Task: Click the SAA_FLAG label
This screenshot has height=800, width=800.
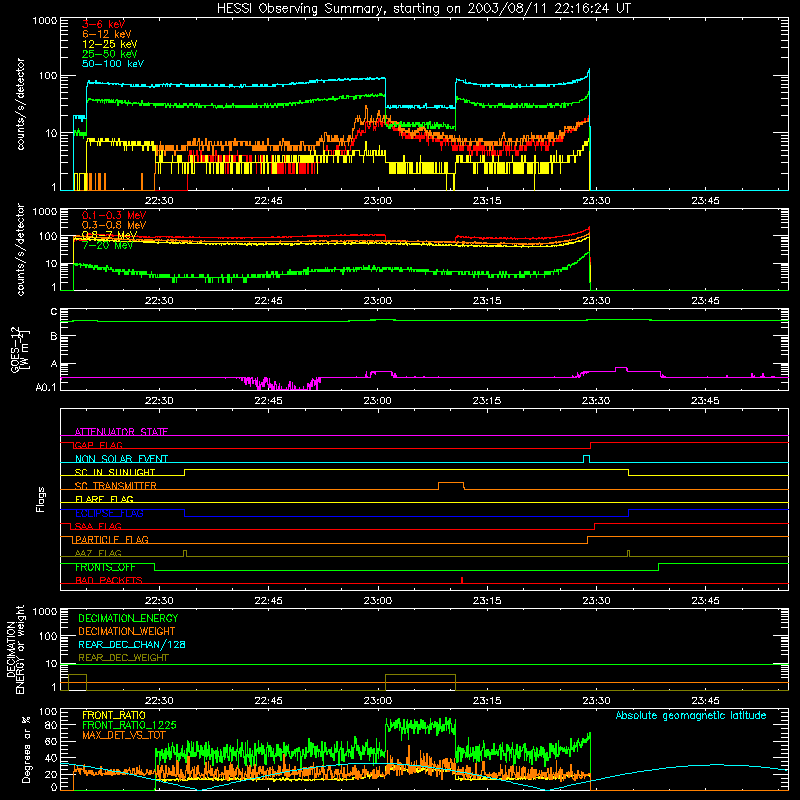Action: click(98, 526)
